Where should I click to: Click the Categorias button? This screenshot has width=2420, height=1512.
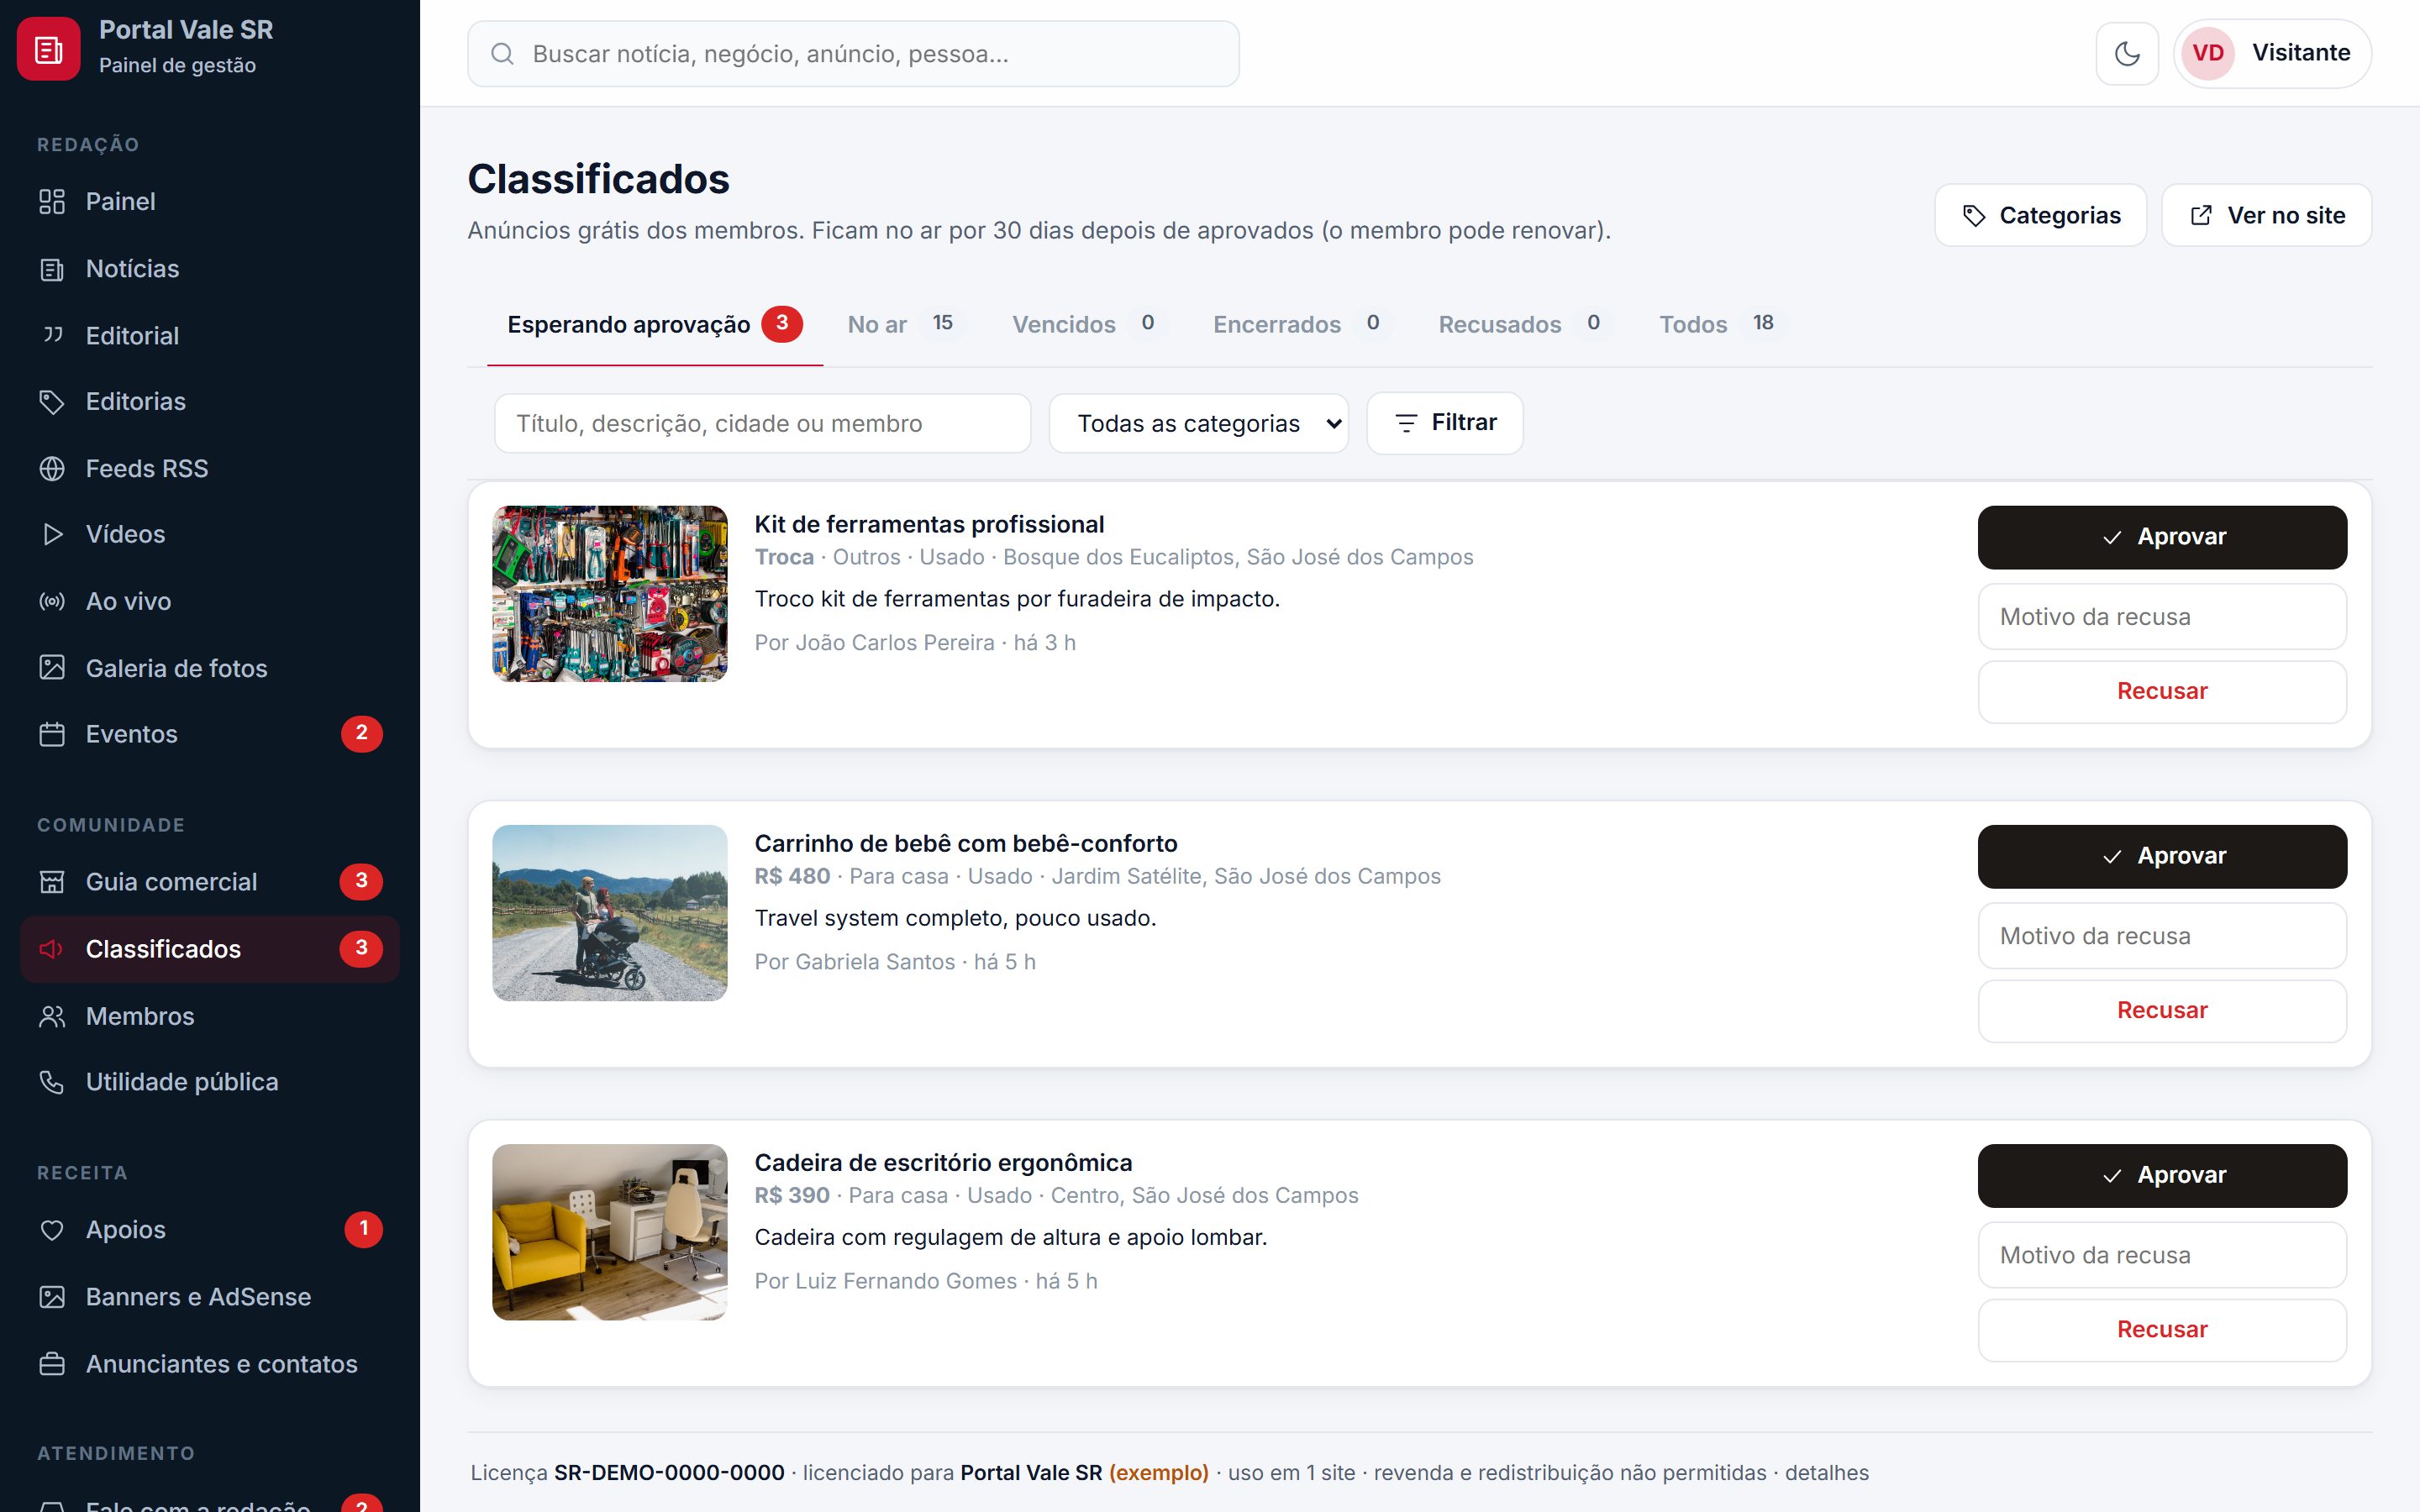pos(2040,215)
